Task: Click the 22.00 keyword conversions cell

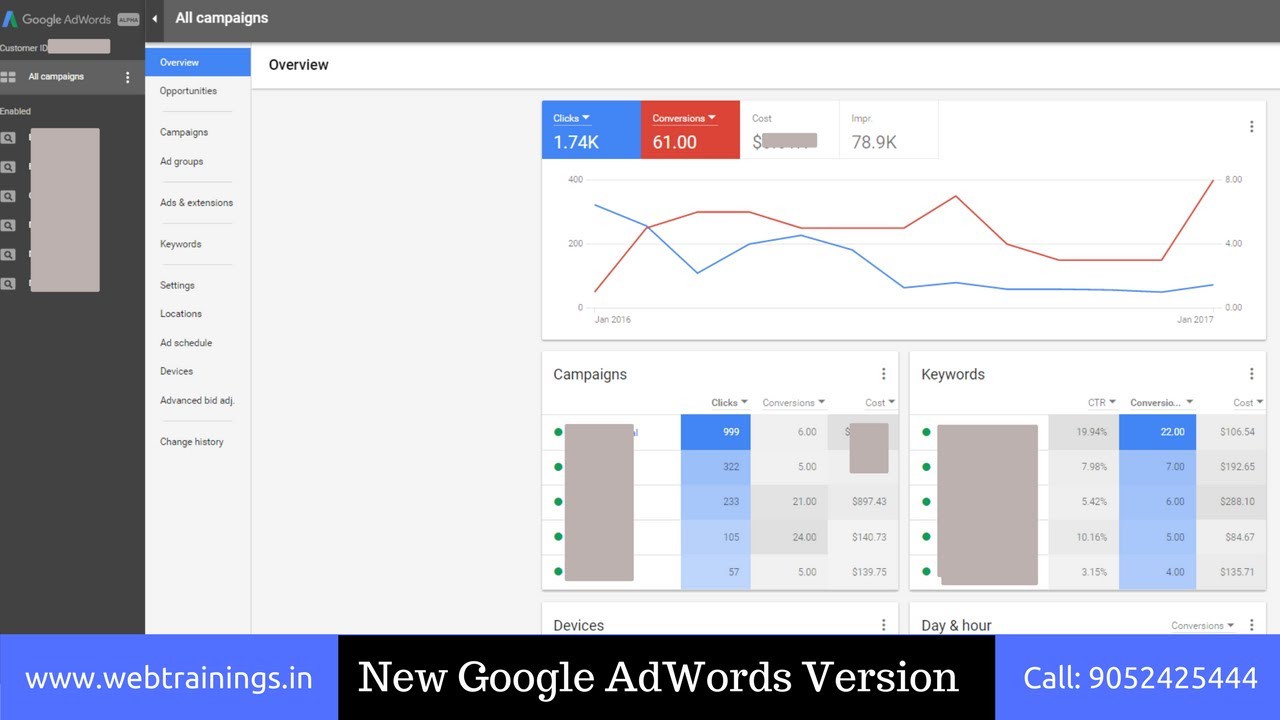Action: tap(1157, 432)
